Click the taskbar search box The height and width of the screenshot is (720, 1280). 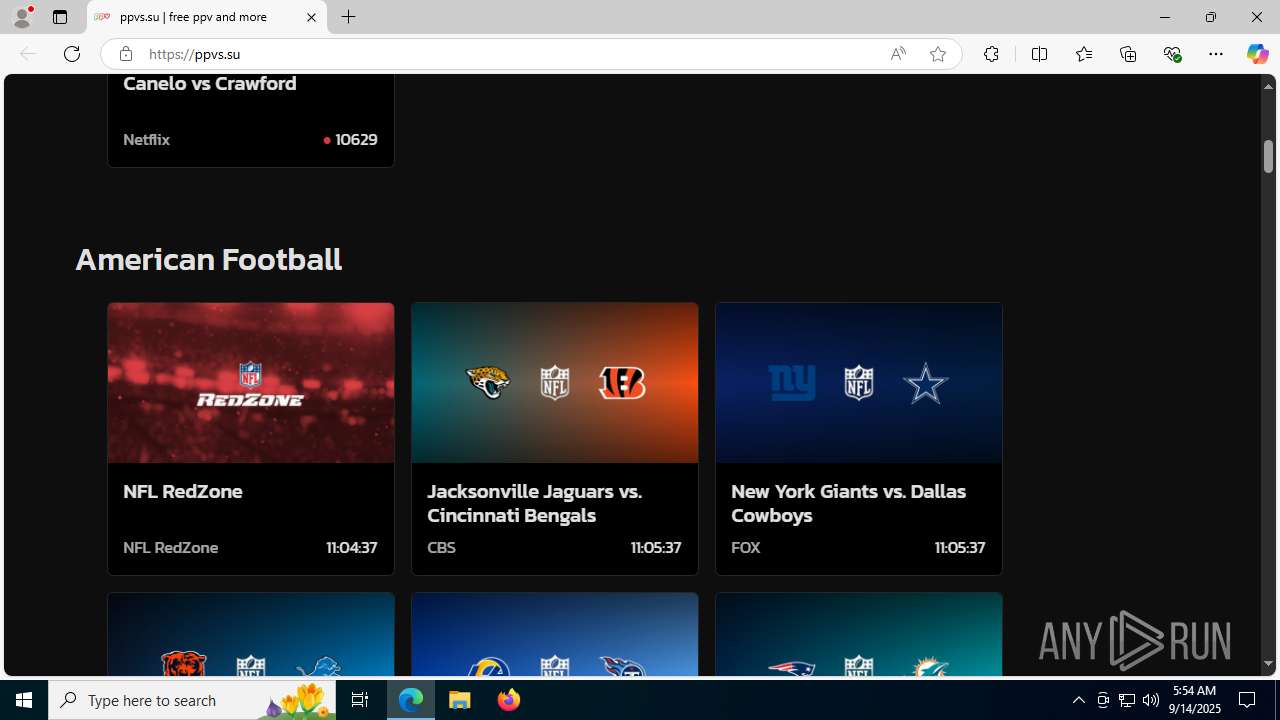(192, 700)
